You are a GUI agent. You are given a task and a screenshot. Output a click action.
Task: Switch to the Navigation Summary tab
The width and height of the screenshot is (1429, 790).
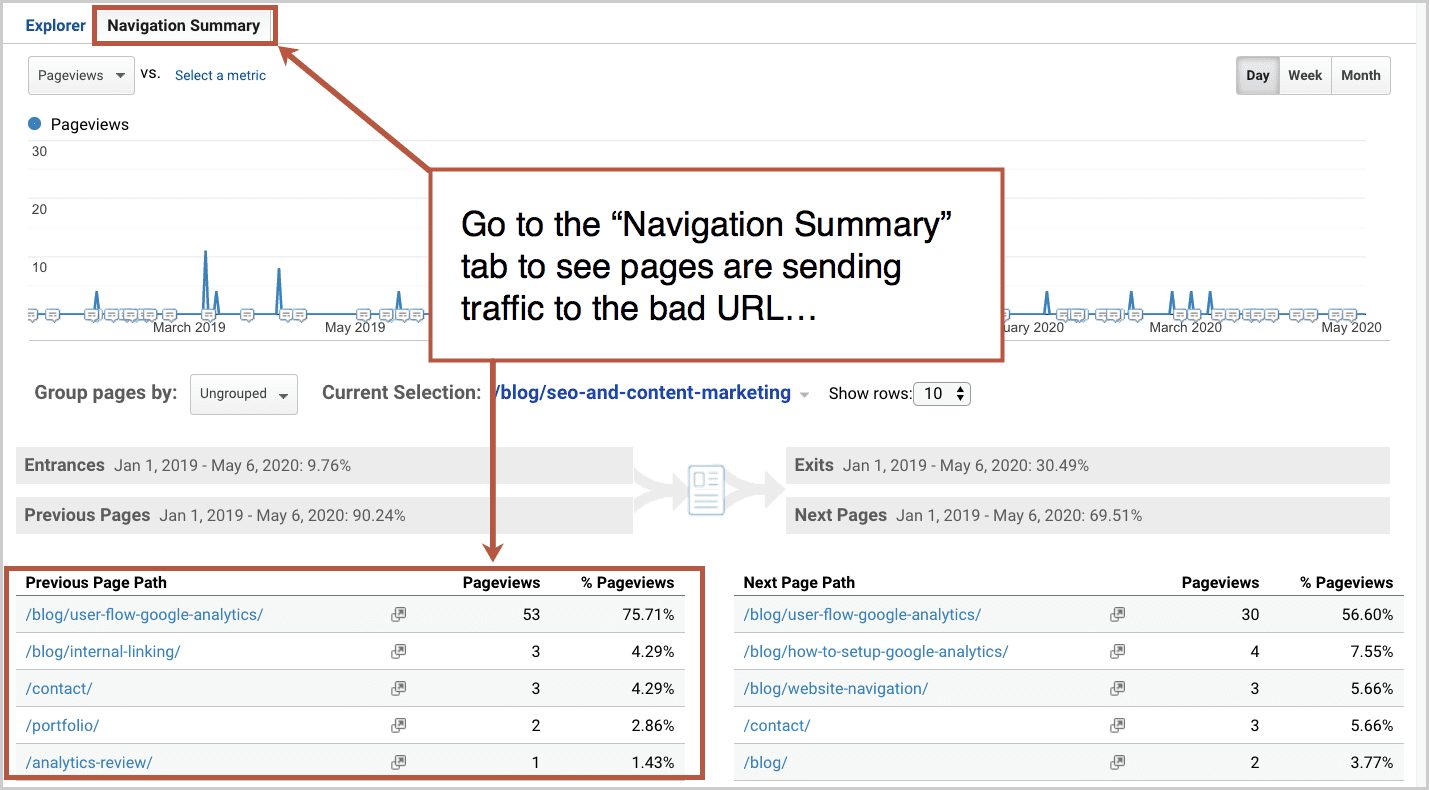[x=184, y=24]
